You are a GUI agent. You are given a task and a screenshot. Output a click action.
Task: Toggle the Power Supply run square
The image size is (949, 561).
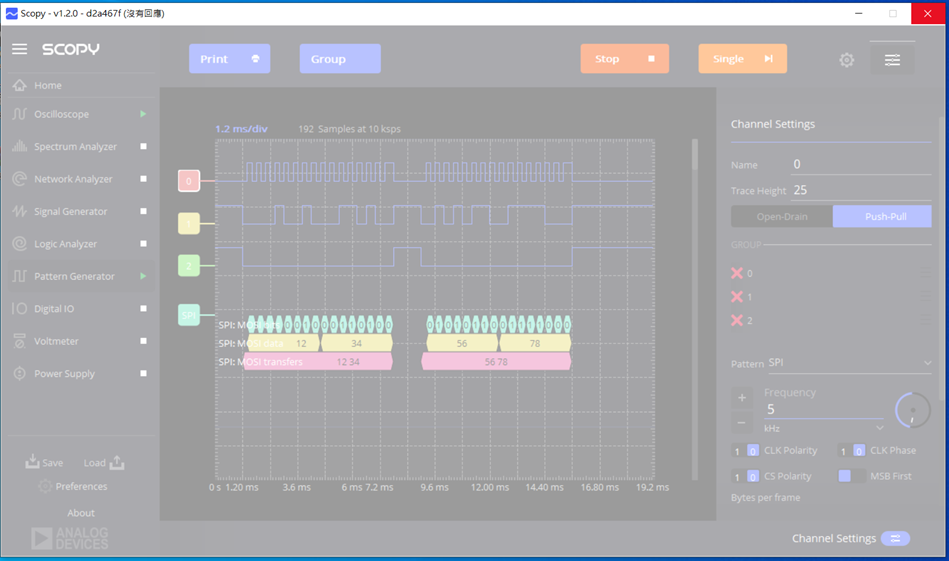click(x=143, y=373)
